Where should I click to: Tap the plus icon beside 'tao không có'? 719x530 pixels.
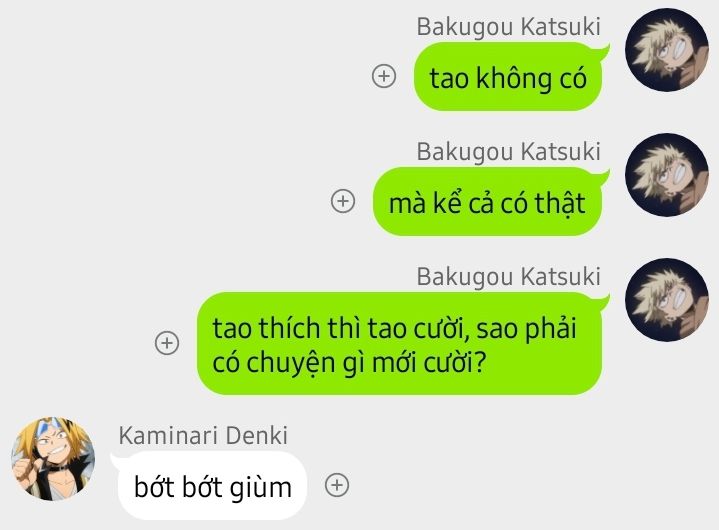pyautogui.click(x=384, y=76)
